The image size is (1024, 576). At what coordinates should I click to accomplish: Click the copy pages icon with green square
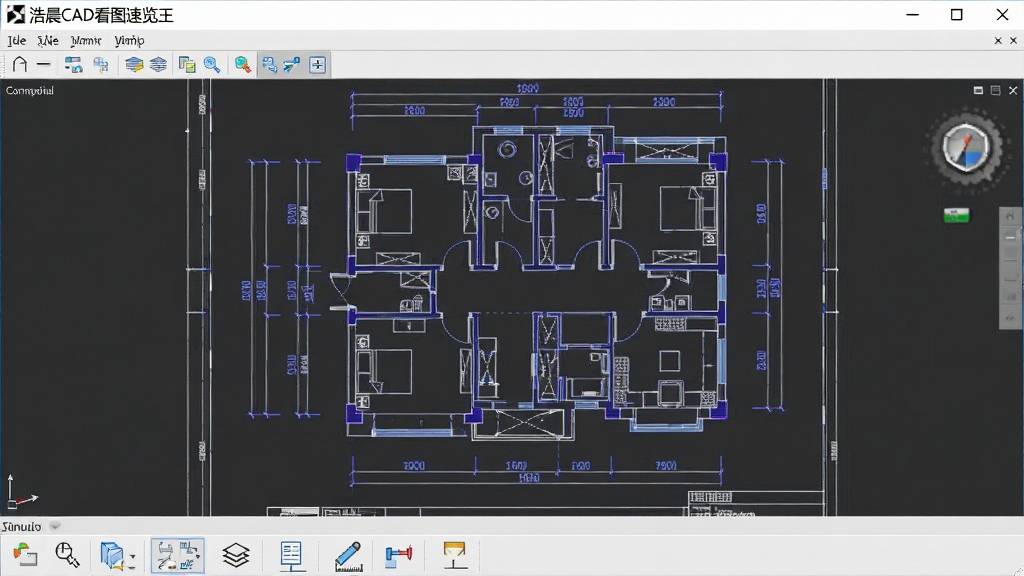click(187, 64)
